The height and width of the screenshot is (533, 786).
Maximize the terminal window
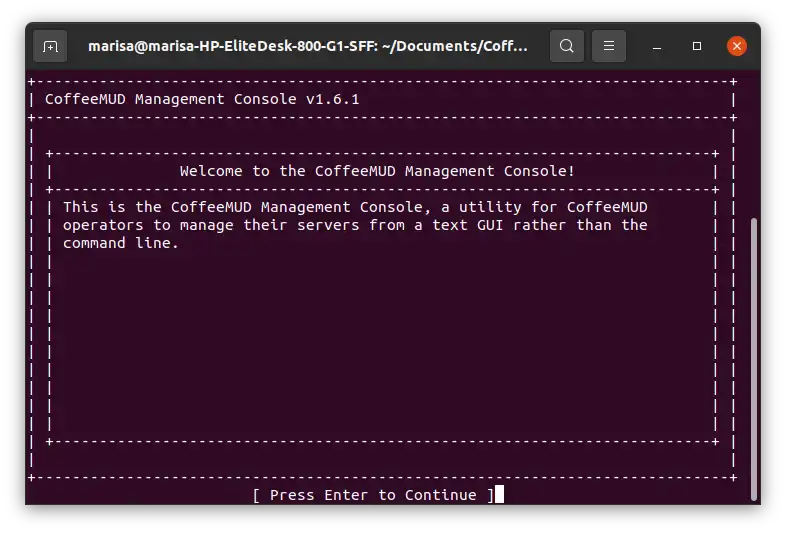click(x=697, y=46)
